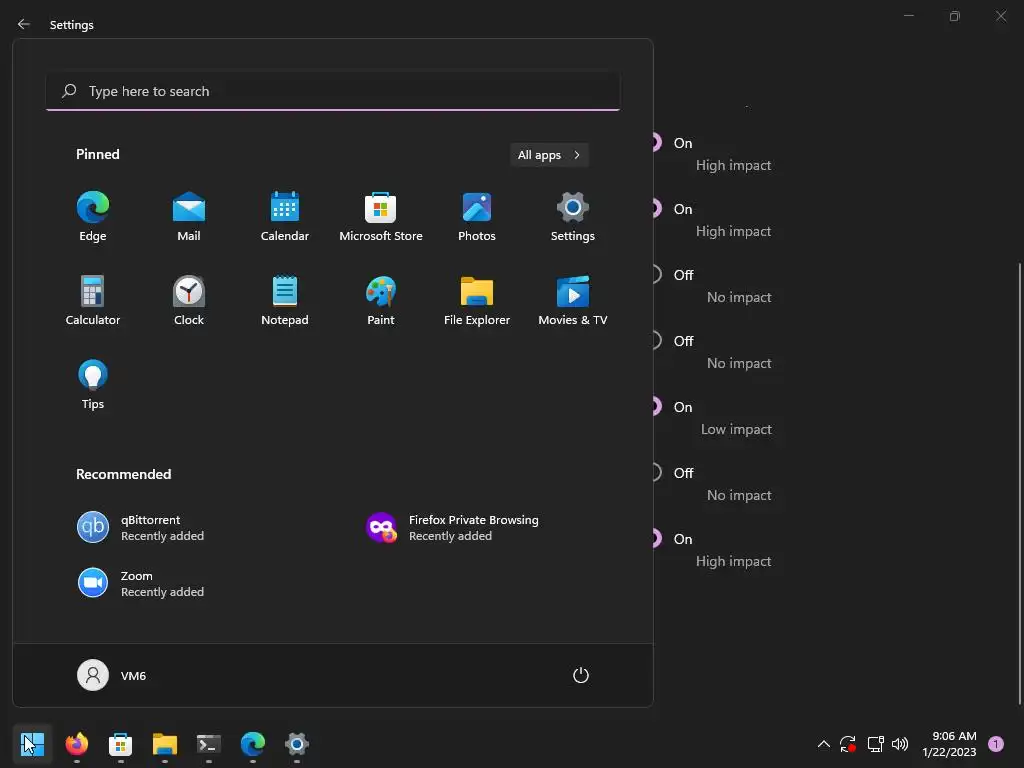Click the power button in Start menu
The image size is (1024, 768).
point(581,675)
